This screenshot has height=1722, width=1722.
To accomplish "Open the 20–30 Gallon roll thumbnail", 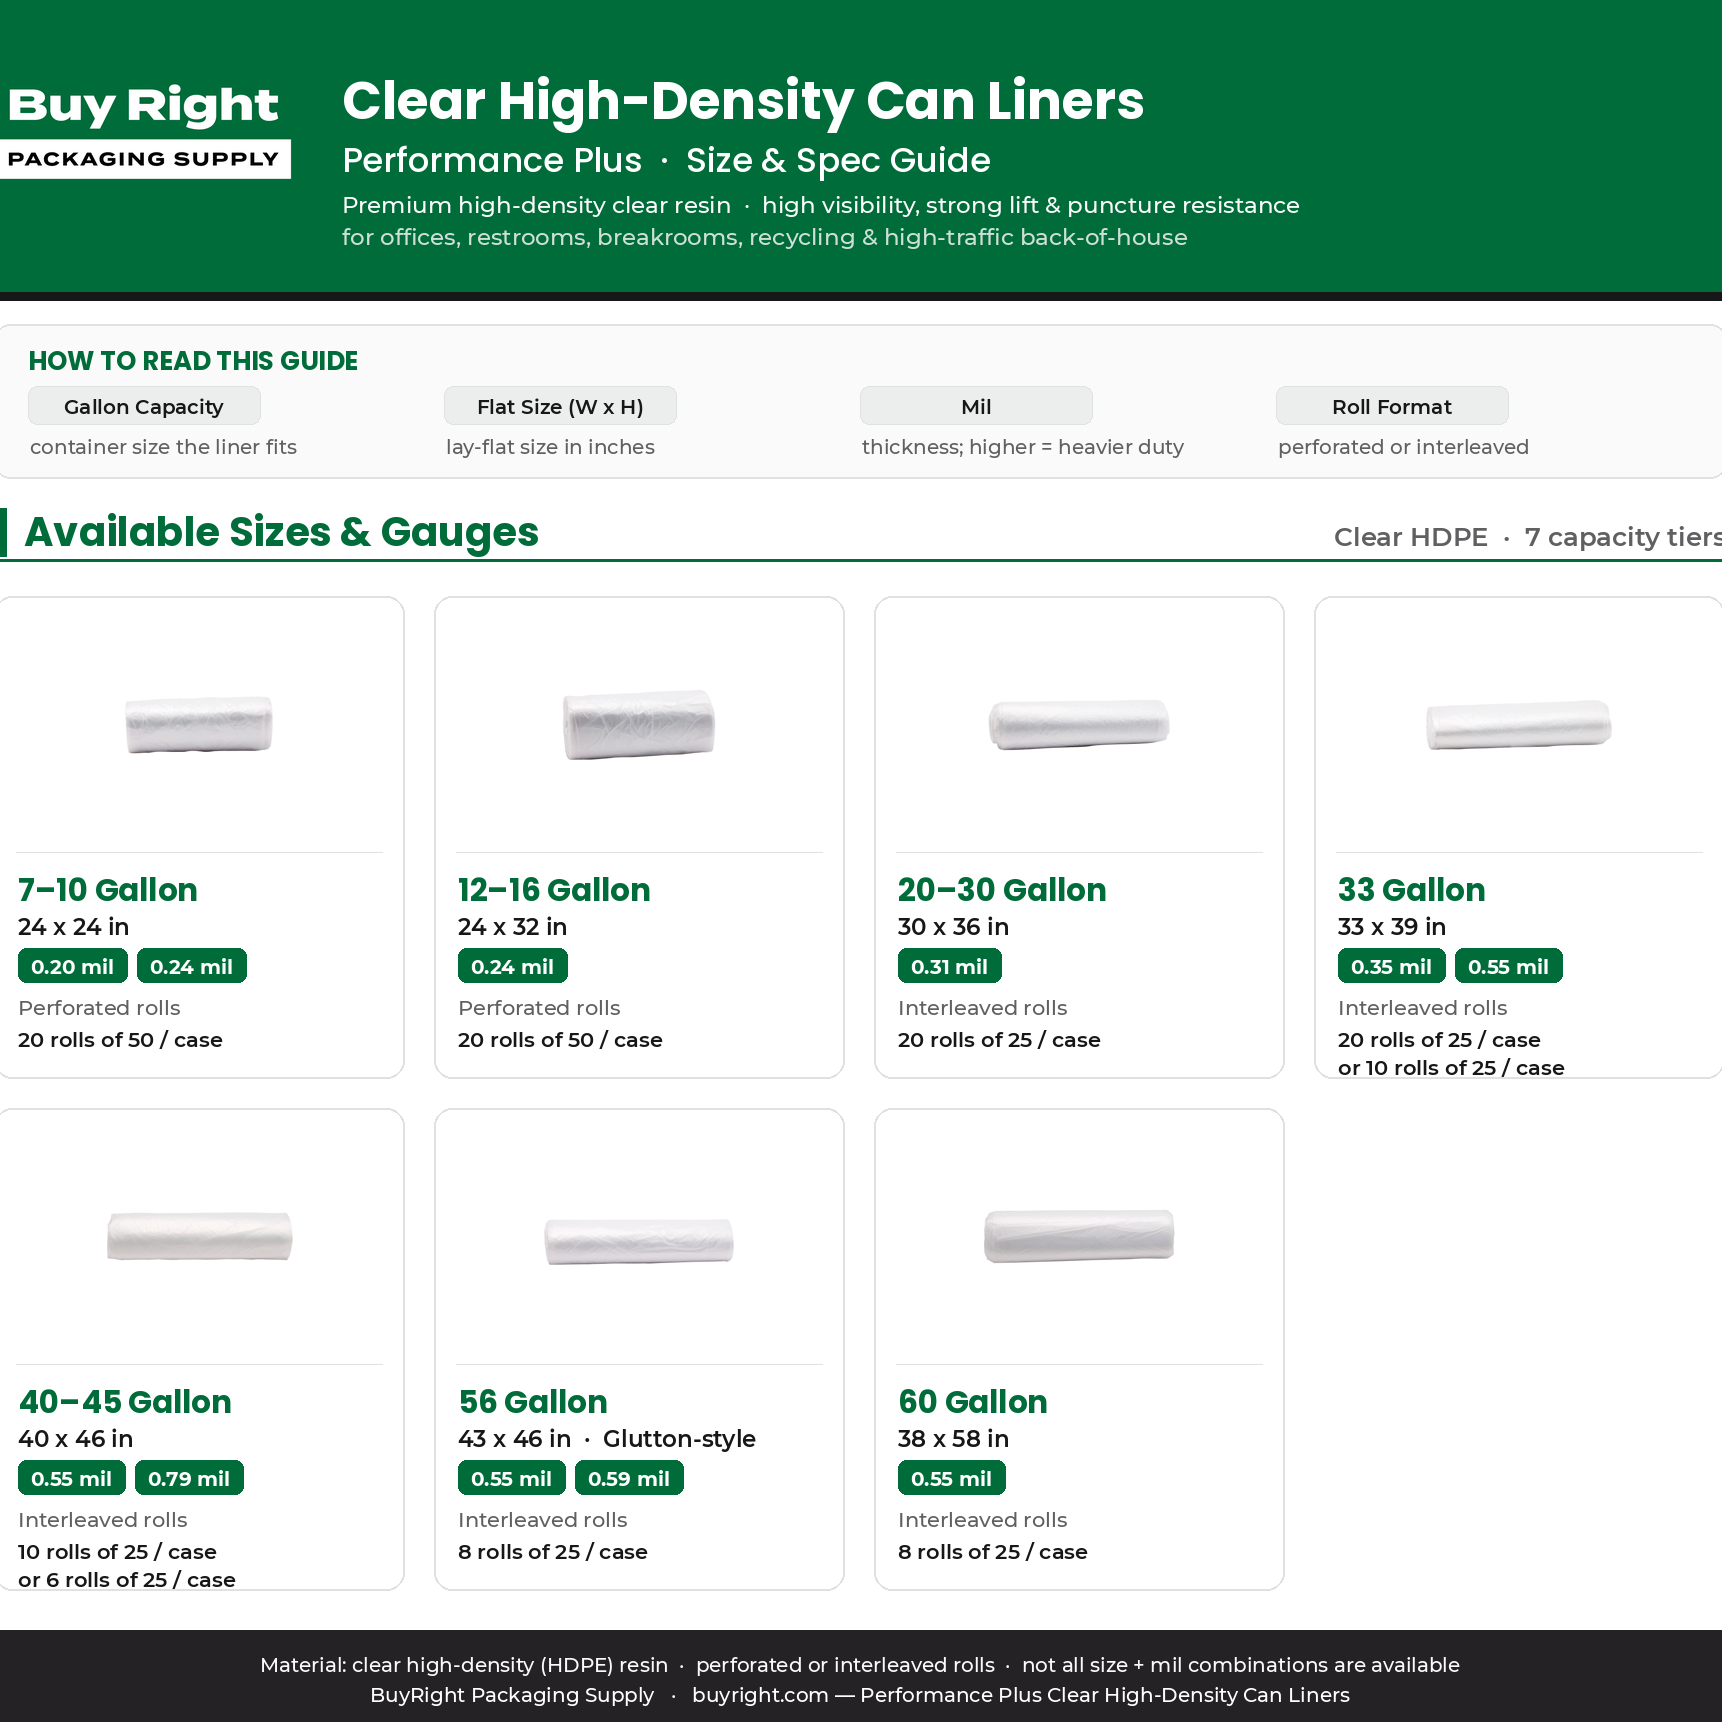I will coord(1079,724).
